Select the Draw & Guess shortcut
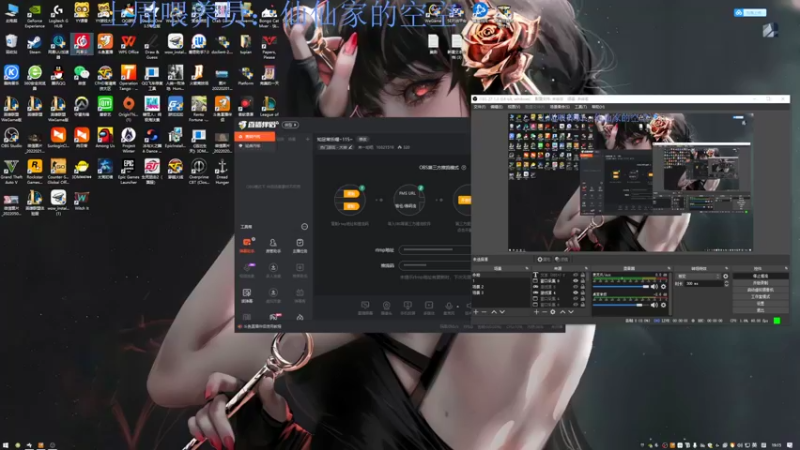The width and height of the screenshot is (800, 450). (152, 46)
